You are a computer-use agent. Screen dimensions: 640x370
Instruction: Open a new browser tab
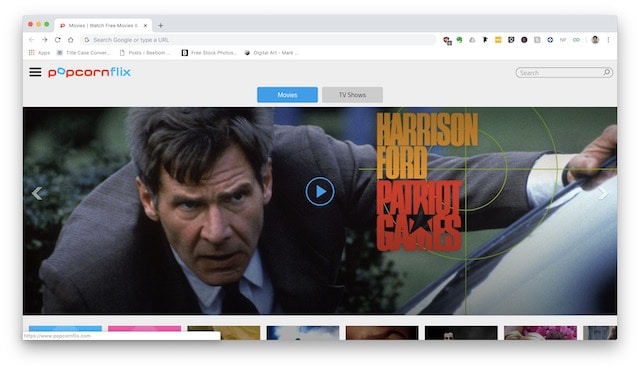tap(161, 25)
